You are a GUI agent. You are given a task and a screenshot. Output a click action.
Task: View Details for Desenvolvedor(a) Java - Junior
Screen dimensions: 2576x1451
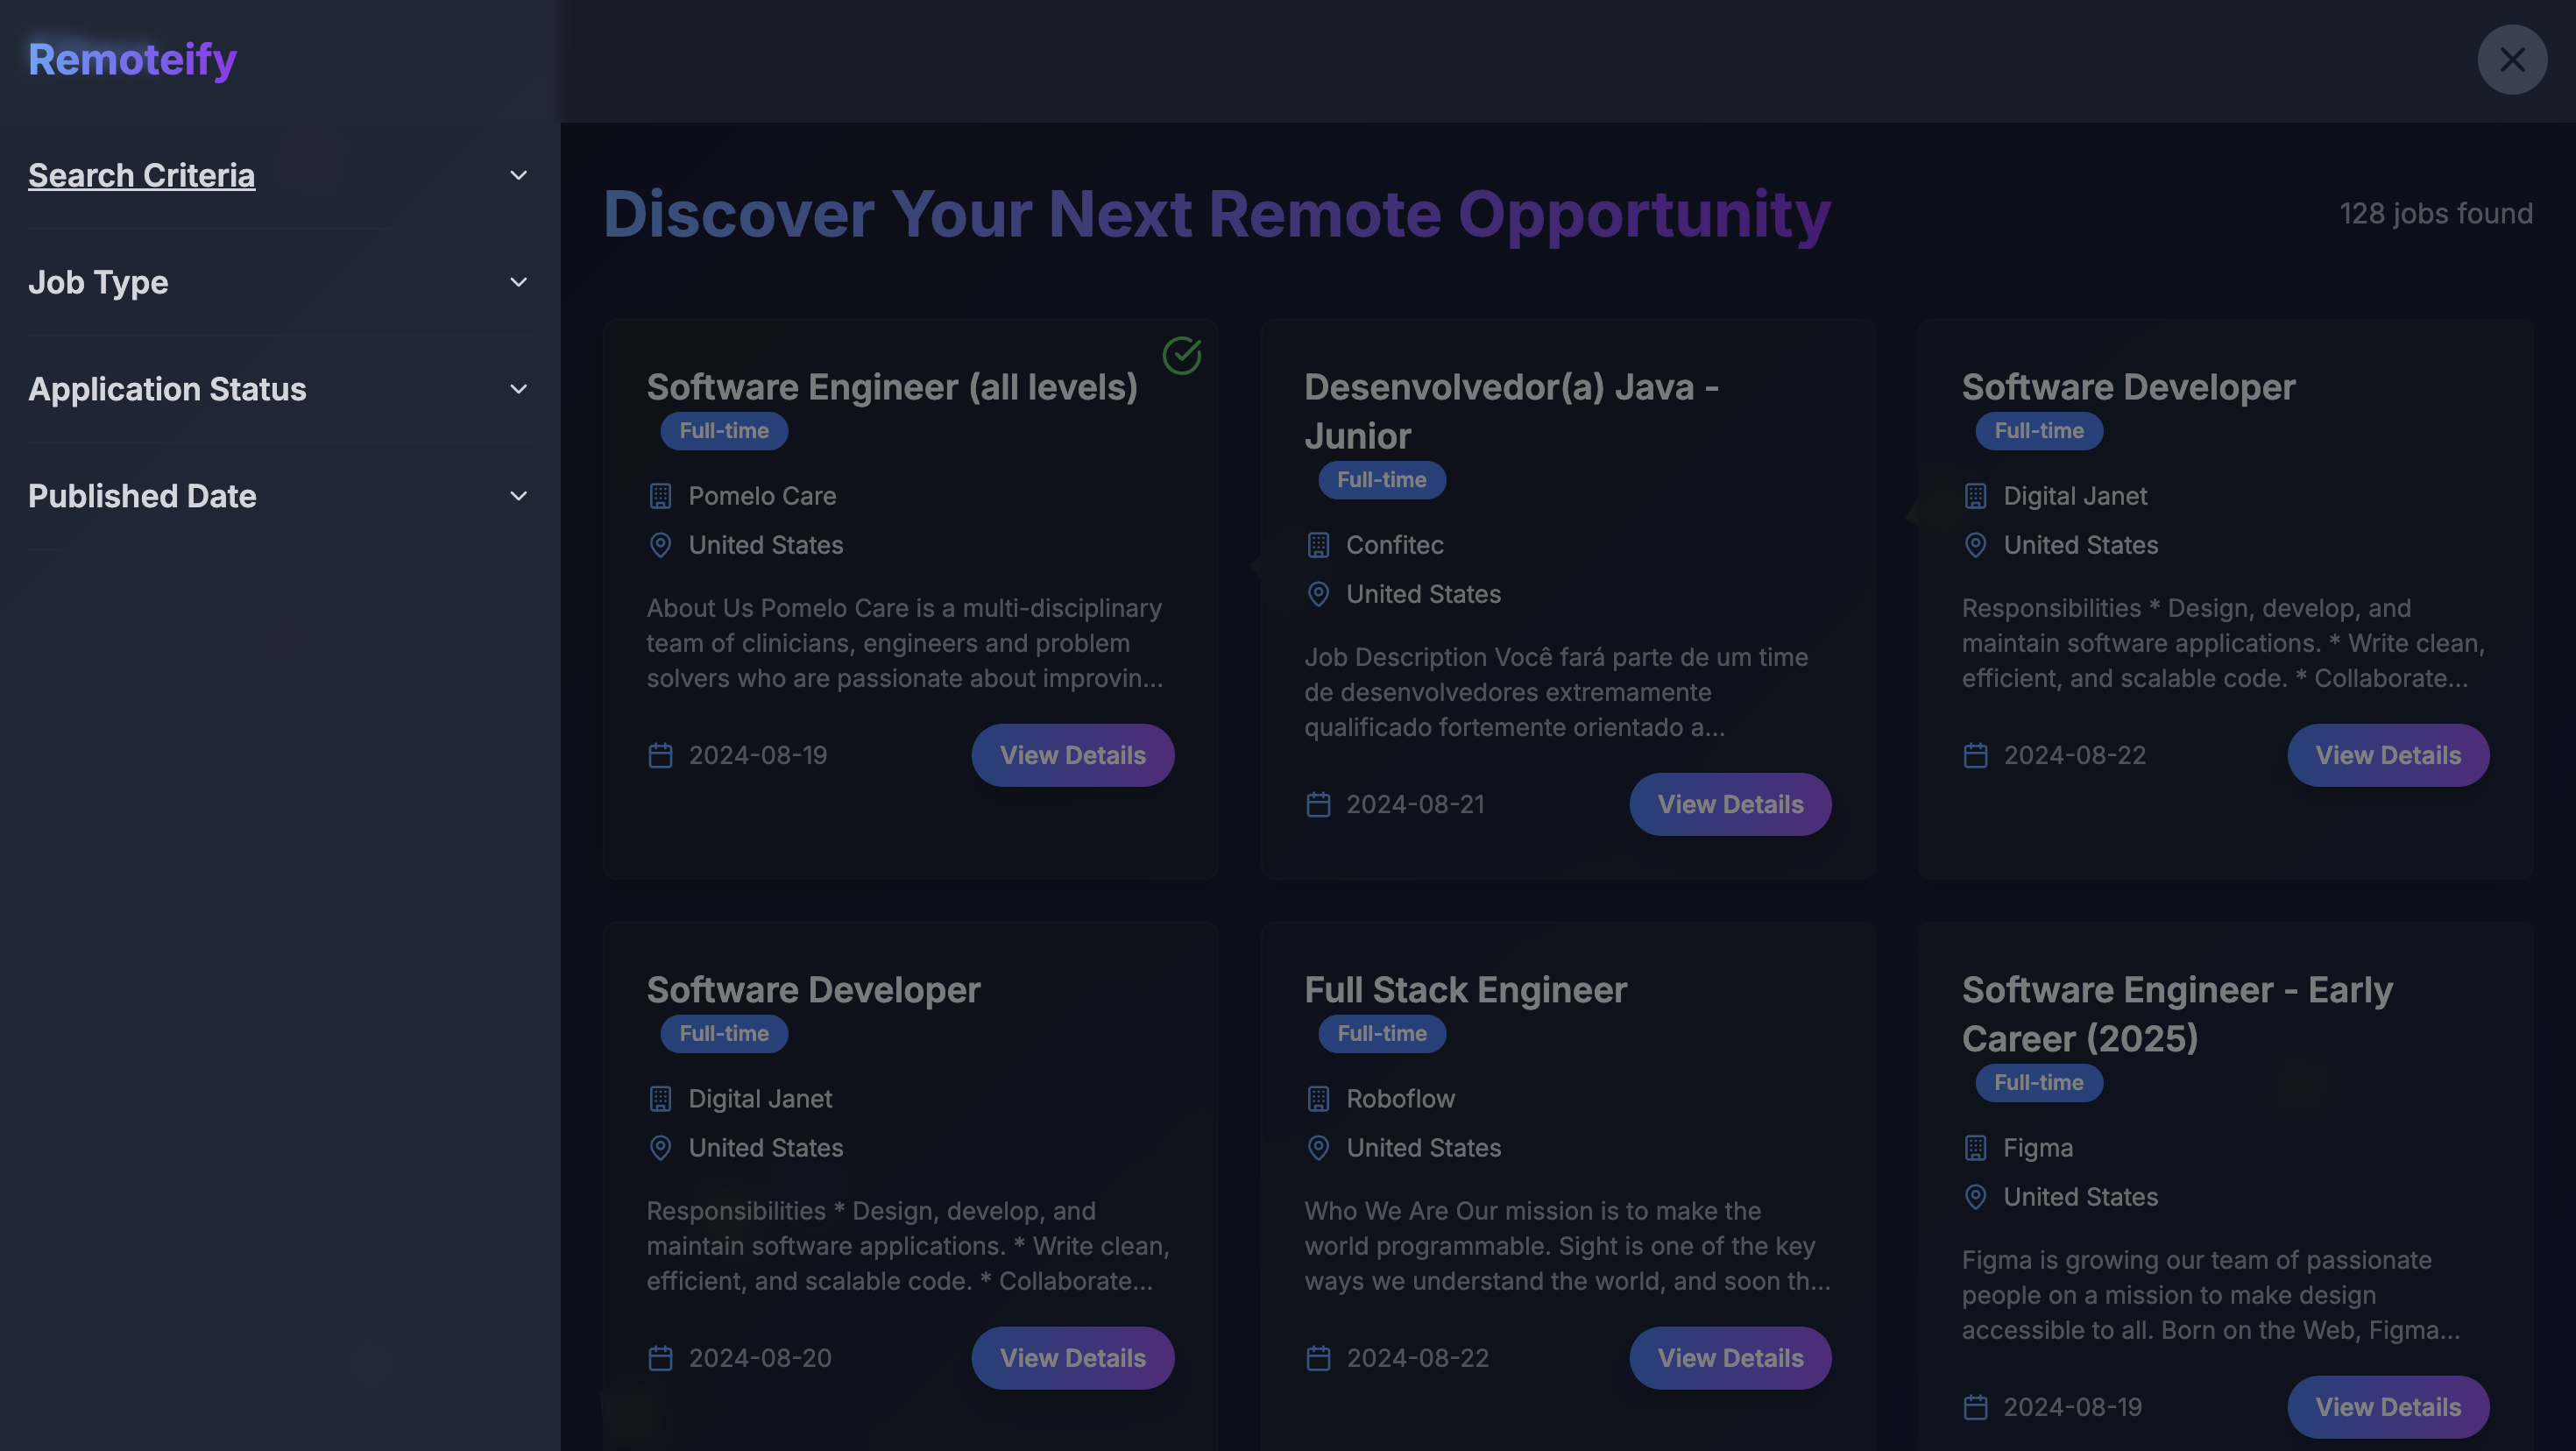click(1730, 804)
